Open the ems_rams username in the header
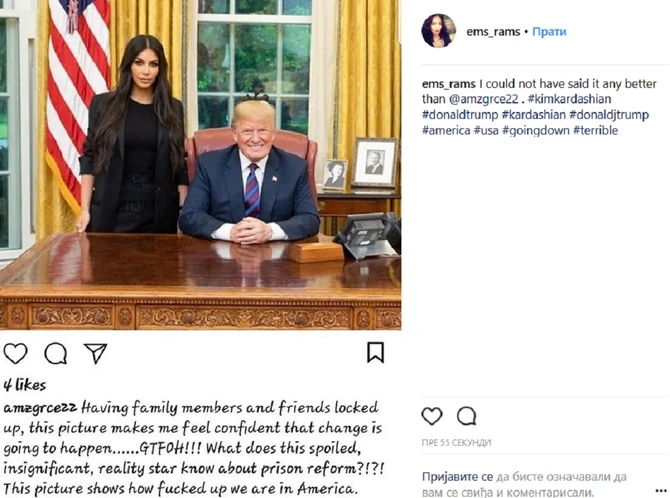Screen dimensions: 670x498 (493, 32)
